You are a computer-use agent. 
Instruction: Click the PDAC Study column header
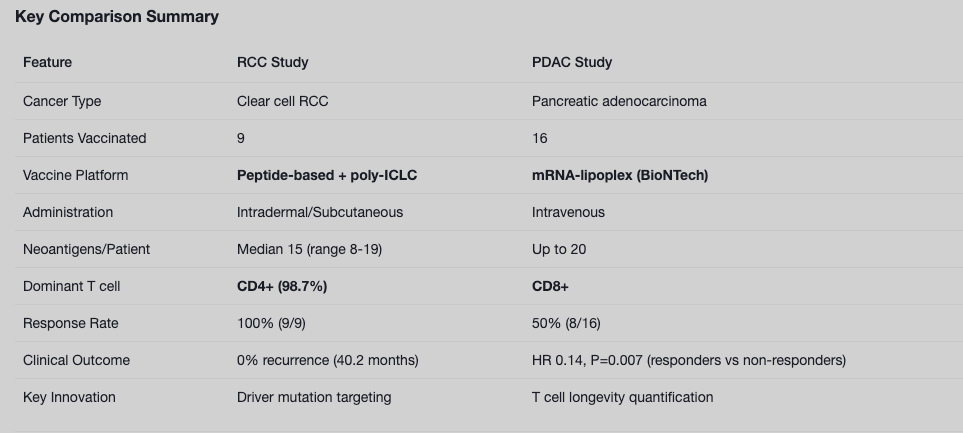point(572,62)
